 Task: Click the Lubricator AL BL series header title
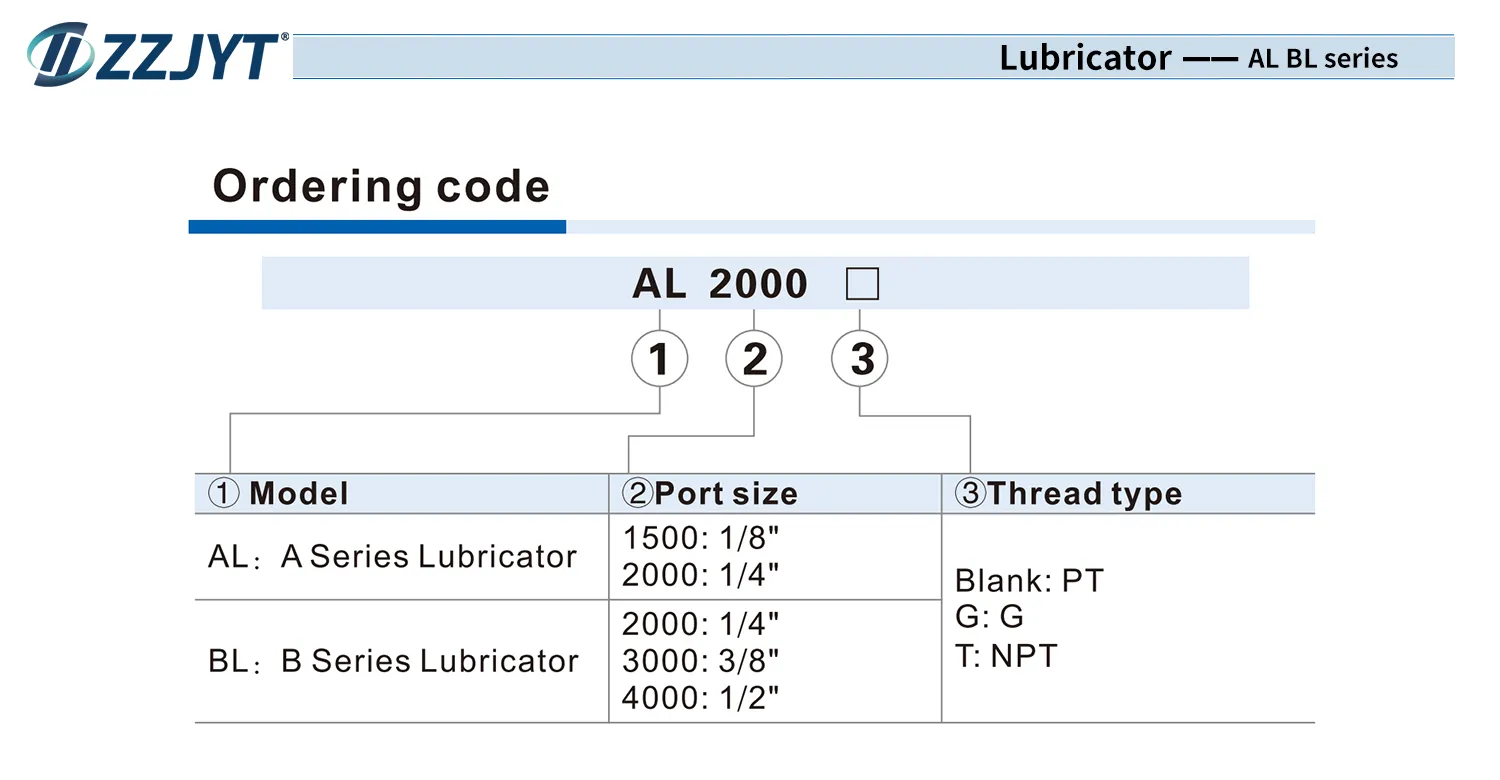click(x=1198, y=58)
